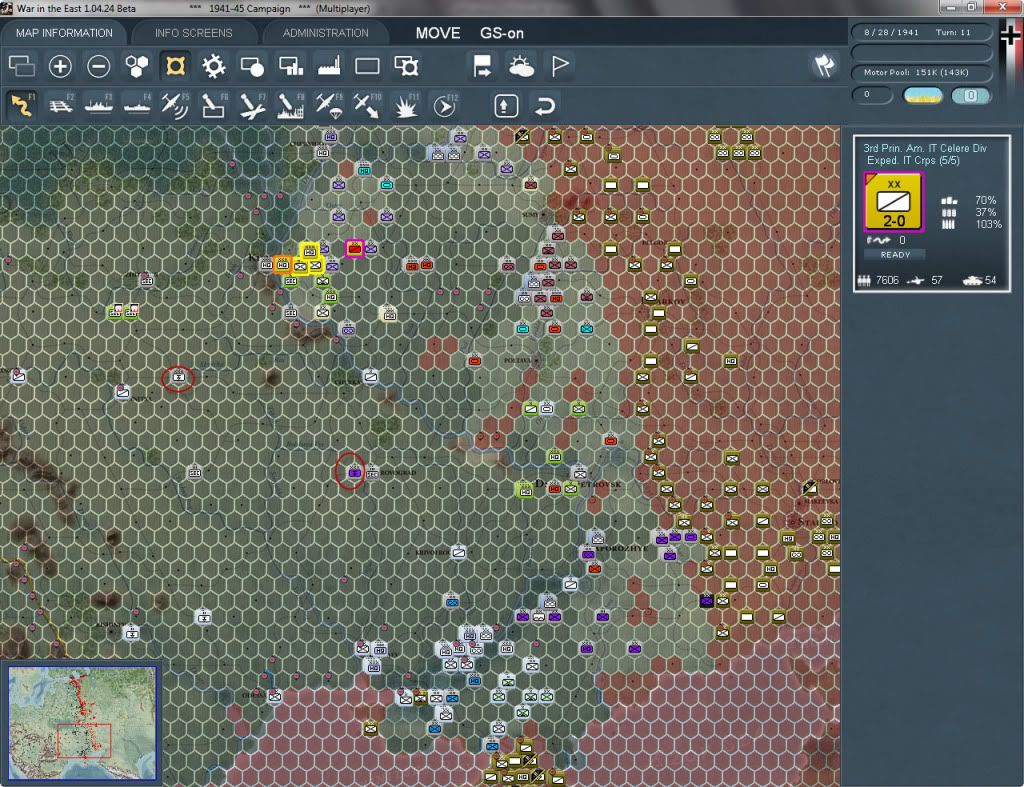1024x787 pixels.
Task: Select the red-circled white unit counter
Action: (178, 377)
